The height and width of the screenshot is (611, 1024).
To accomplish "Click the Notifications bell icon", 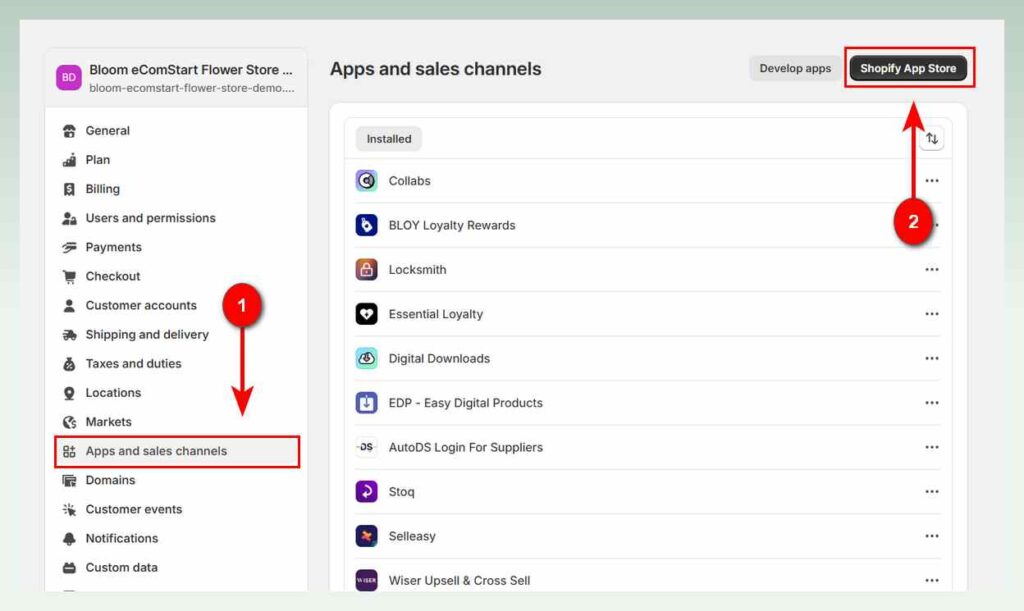I will 69,539.
